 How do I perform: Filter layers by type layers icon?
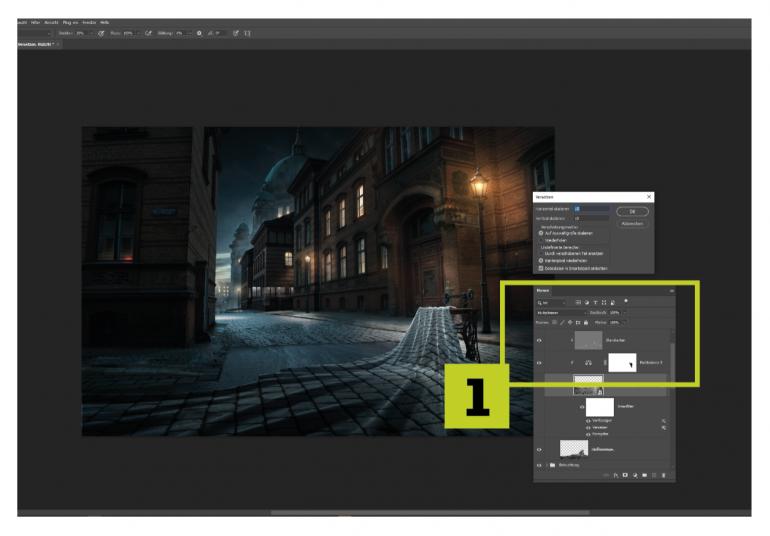tap(596, 303)
